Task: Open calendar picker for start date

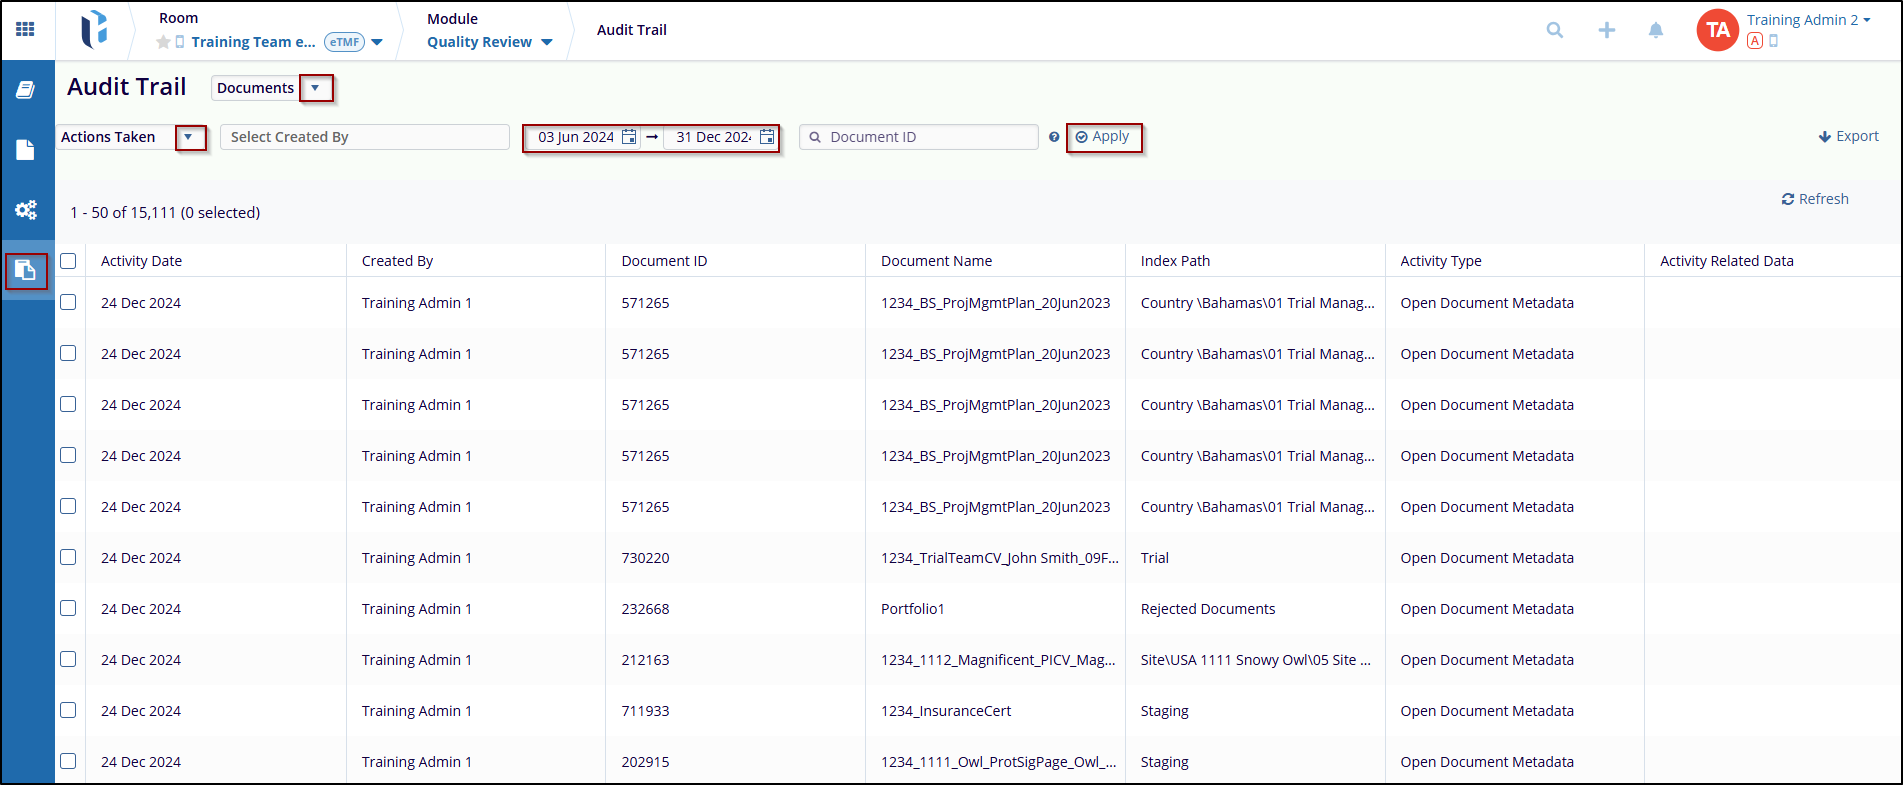Action: point(629,137)
